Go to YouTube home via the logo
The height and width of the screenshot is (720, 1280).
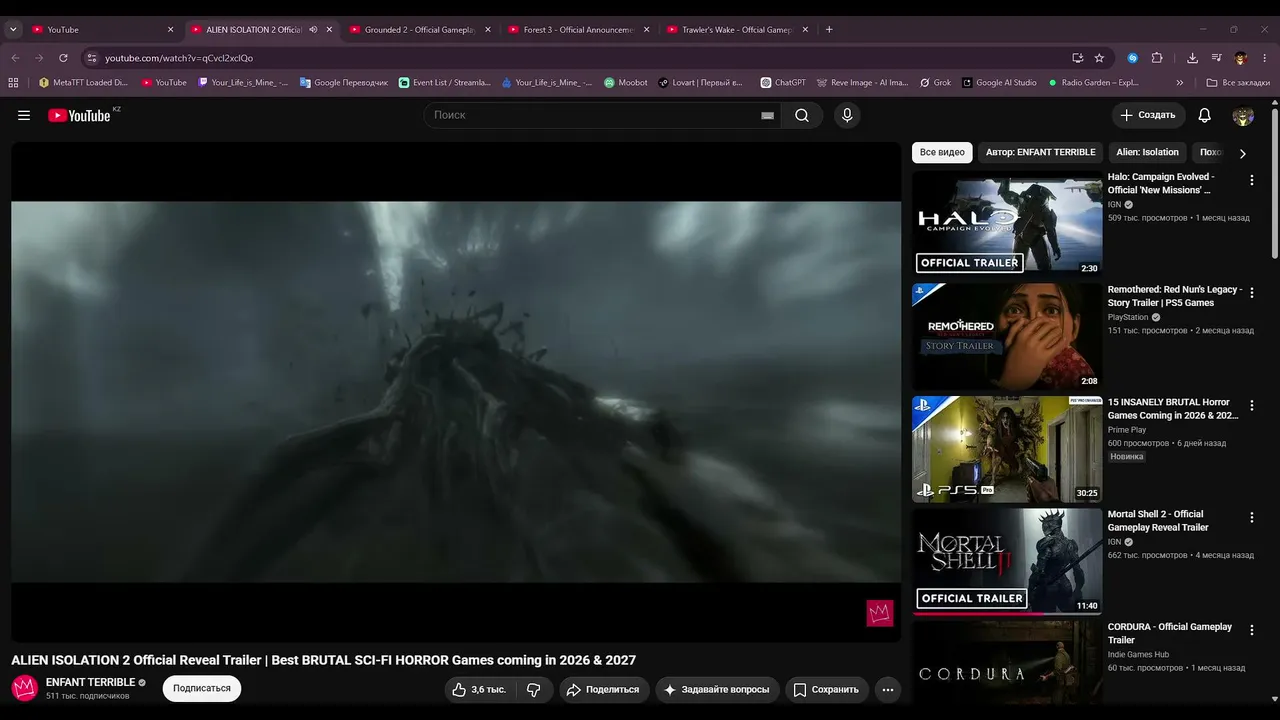[x=79, y=116]
